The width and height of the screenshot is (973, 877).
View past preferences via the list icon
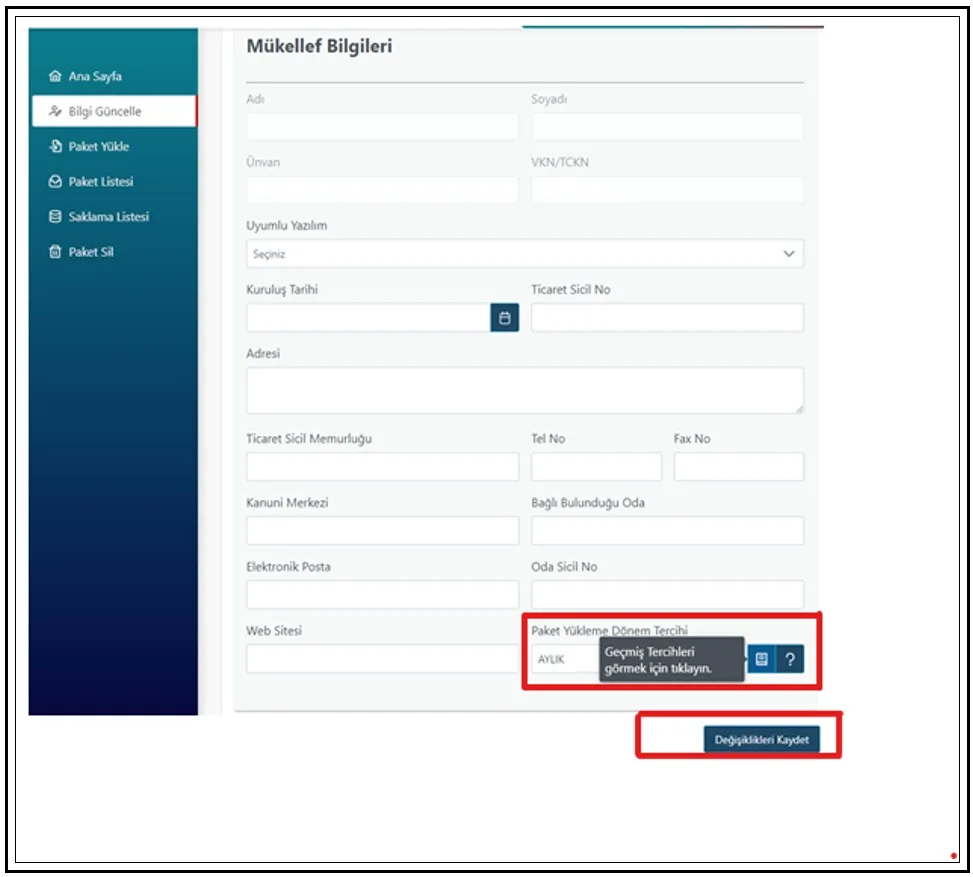pos(761,659)
